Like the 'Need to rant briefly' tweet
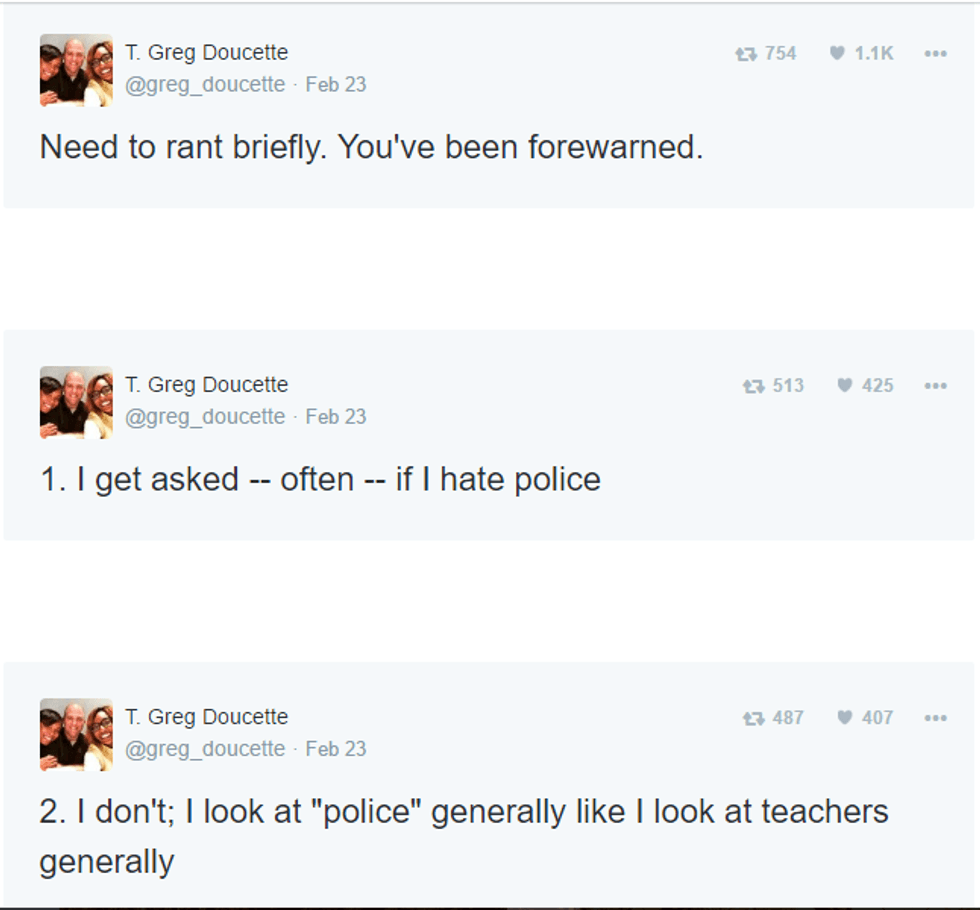The height and width of the screenshot is (910, 980). [x=838, y=54]
